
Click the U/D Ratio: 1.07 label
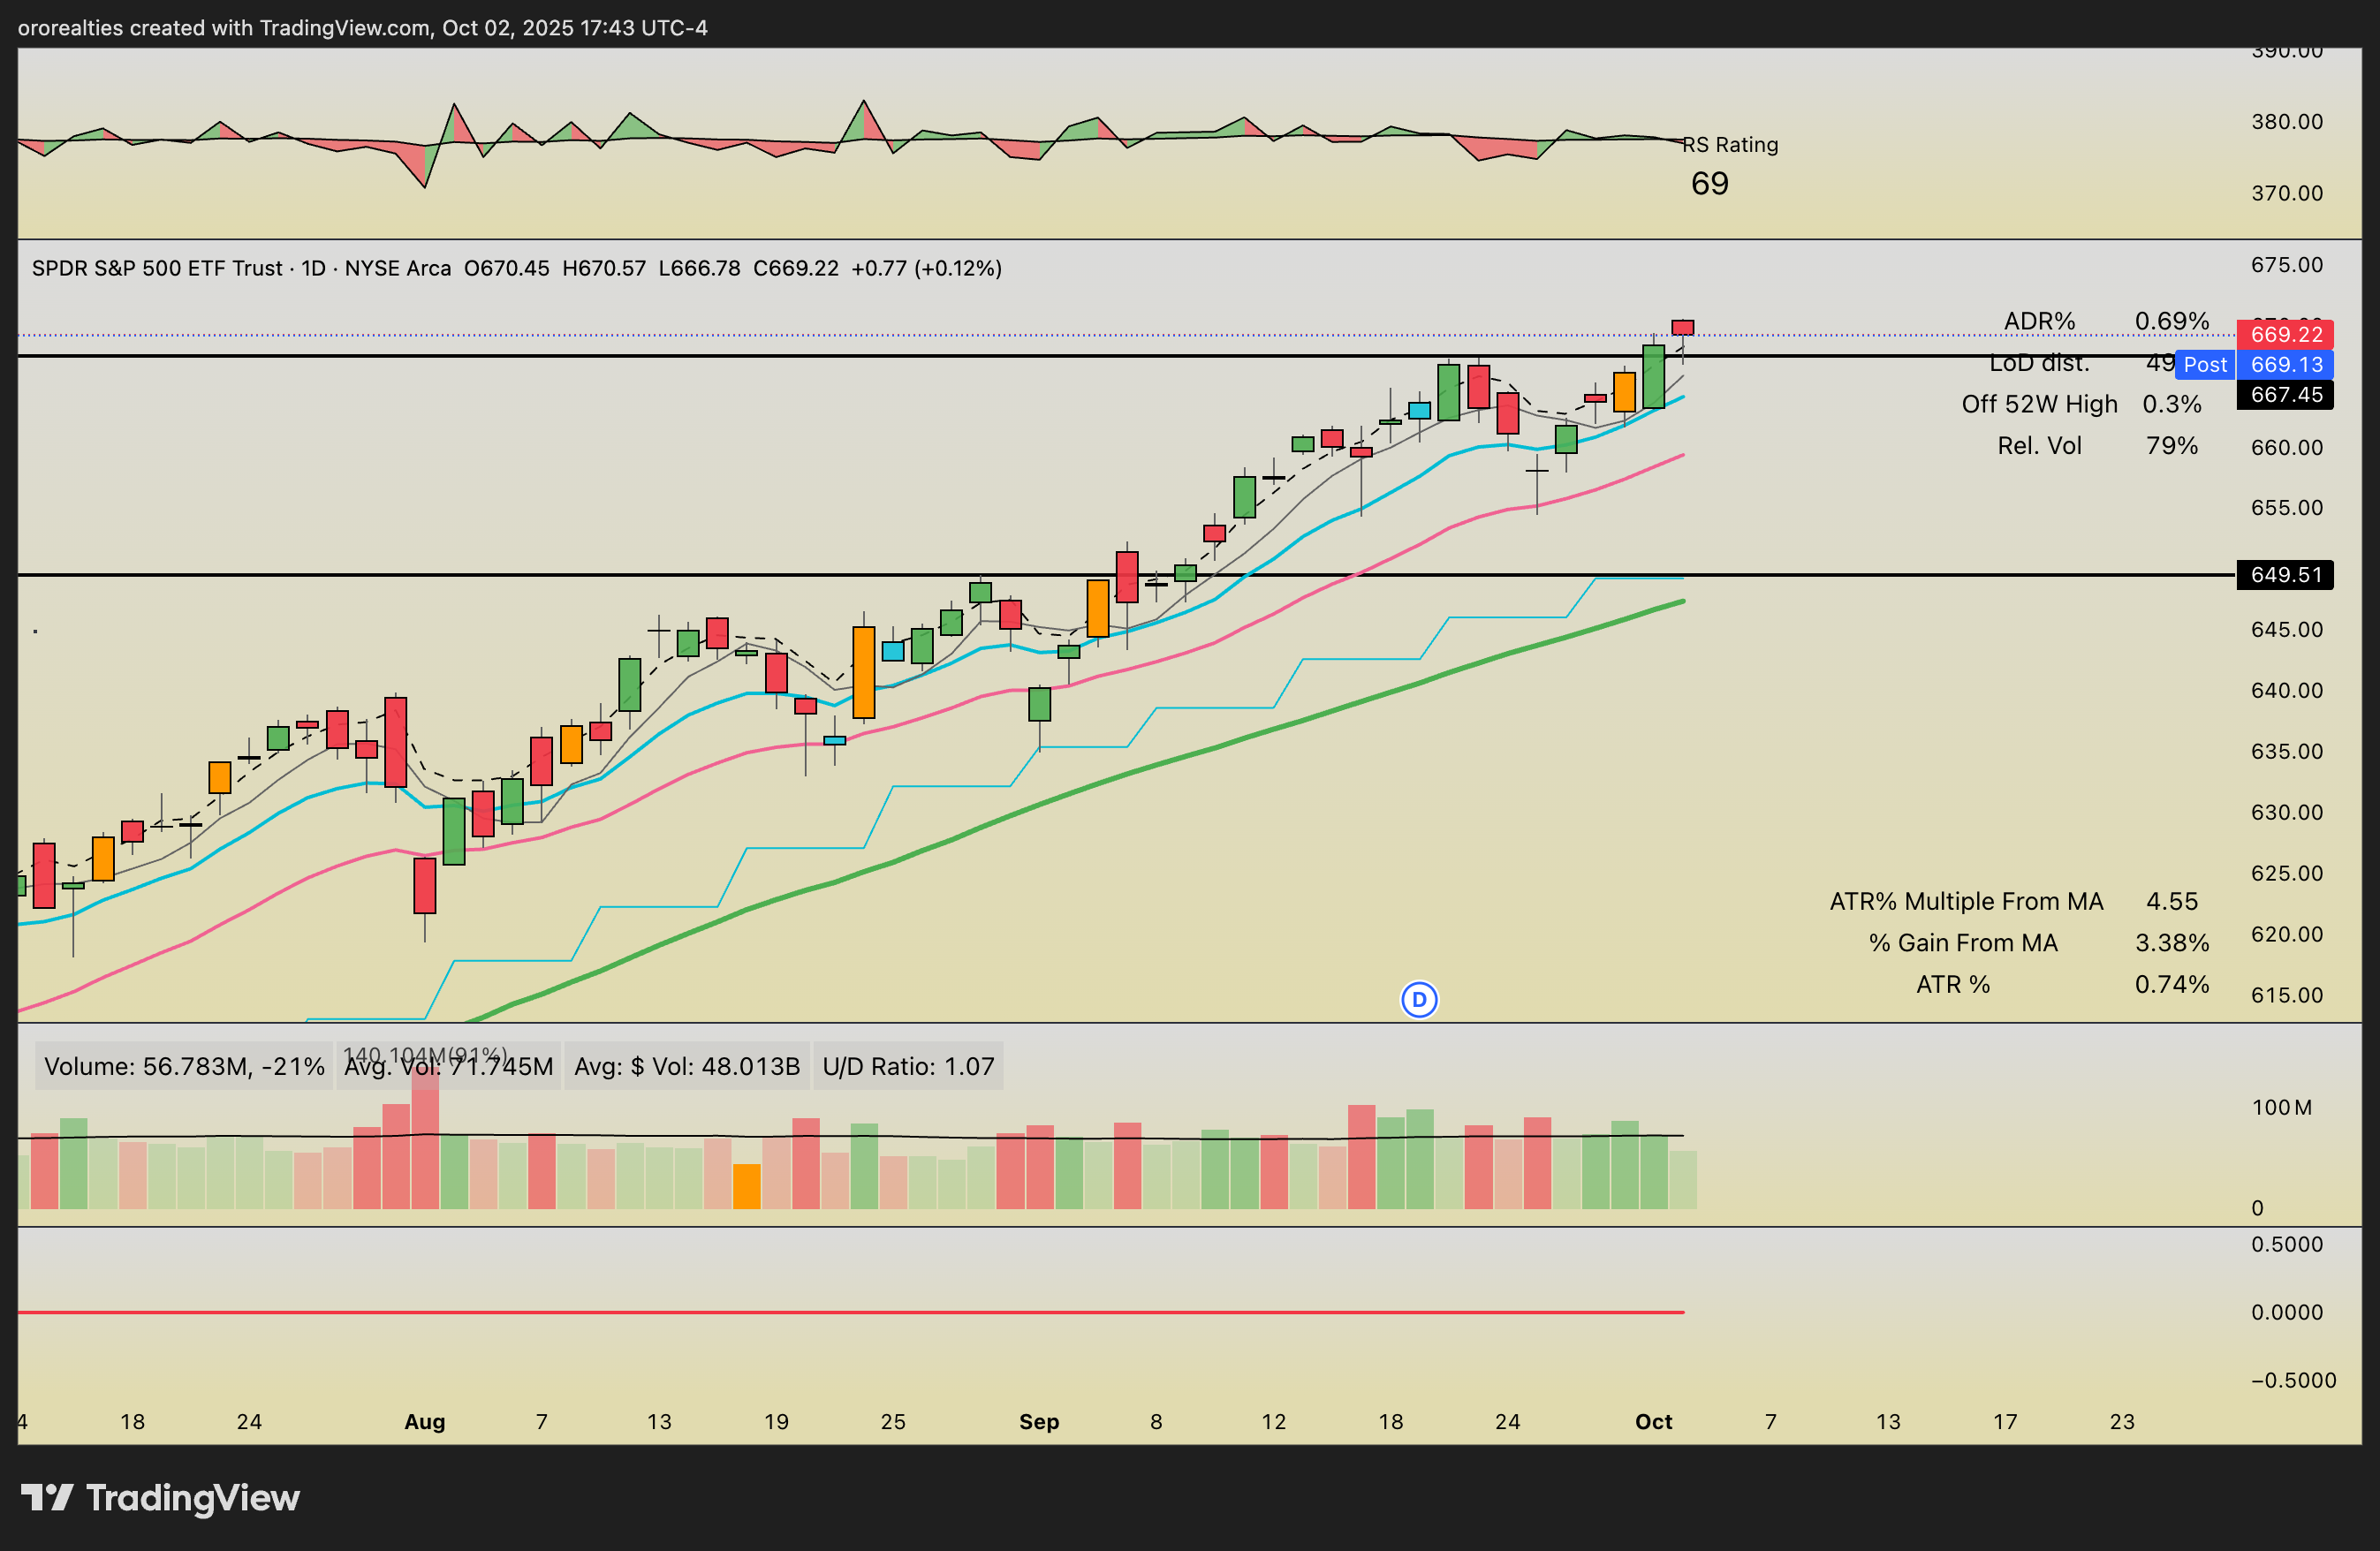[x=907, y=1066]
